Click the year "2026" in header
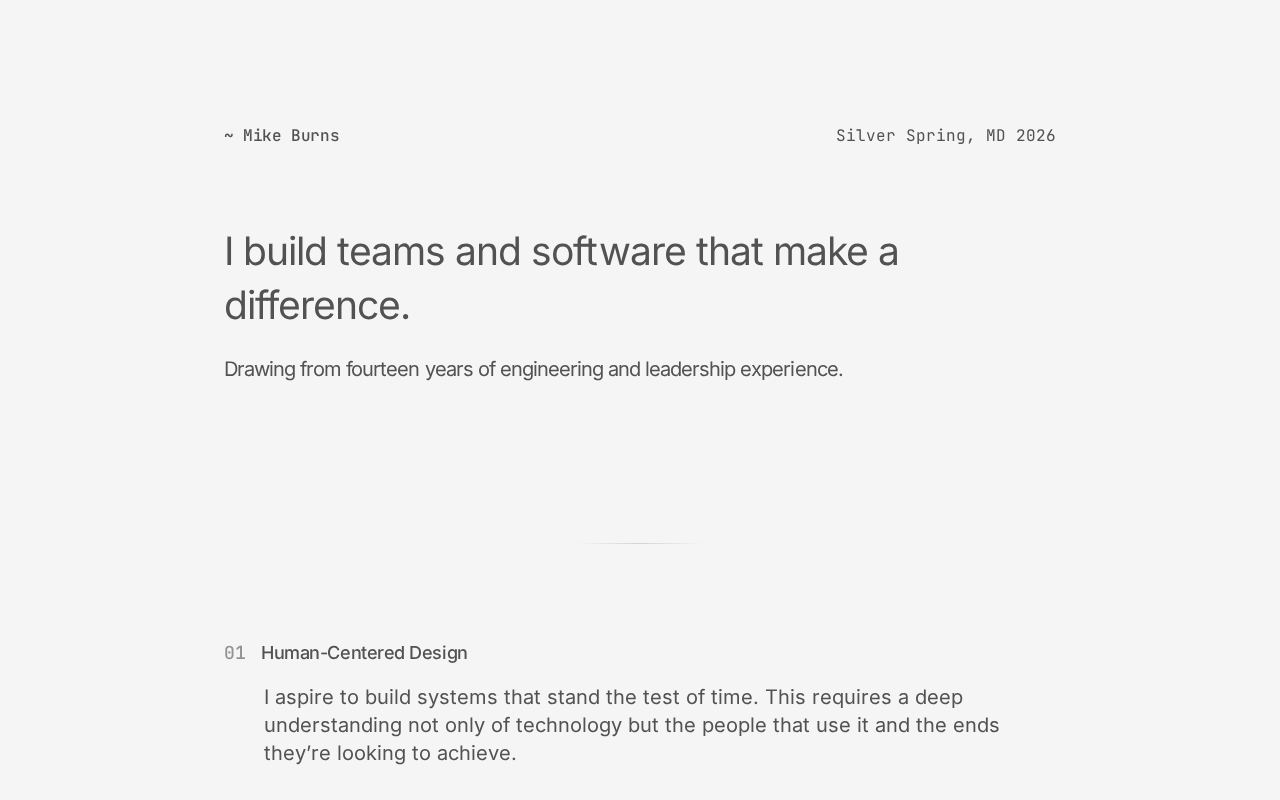Image resolution: width=1280 pixels, height=800 pixels. (x=1036, y=136)
